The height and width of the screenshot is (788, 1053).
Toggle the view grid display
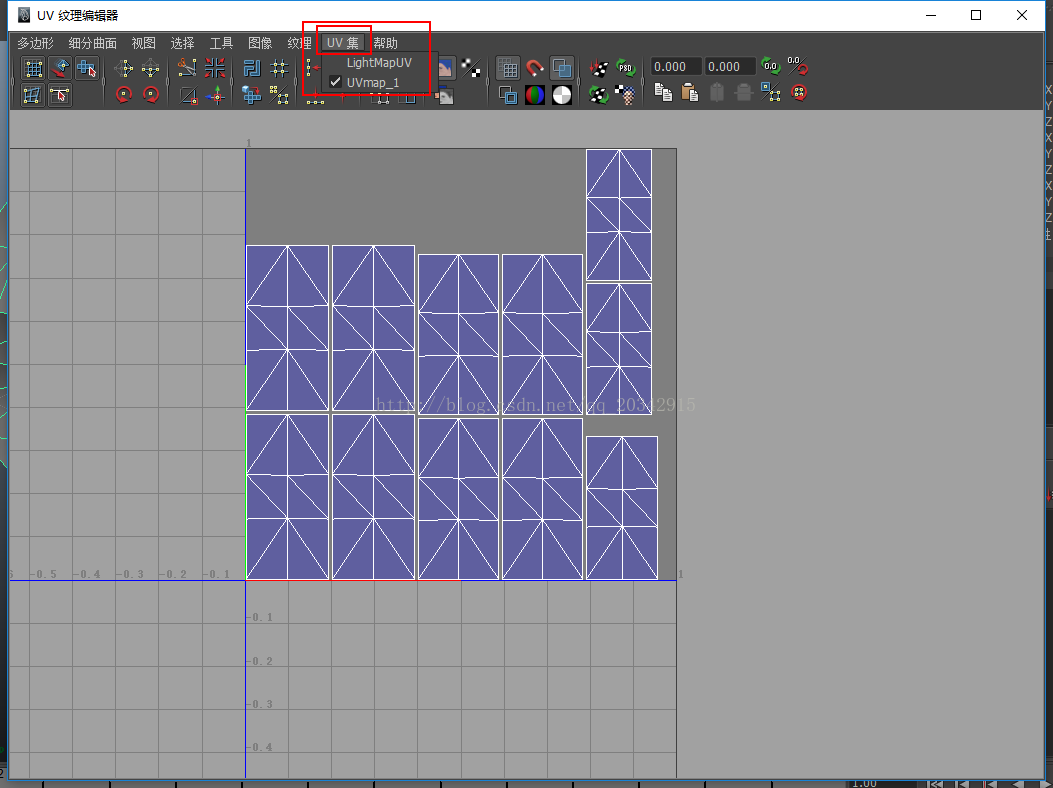pos(508,68)
